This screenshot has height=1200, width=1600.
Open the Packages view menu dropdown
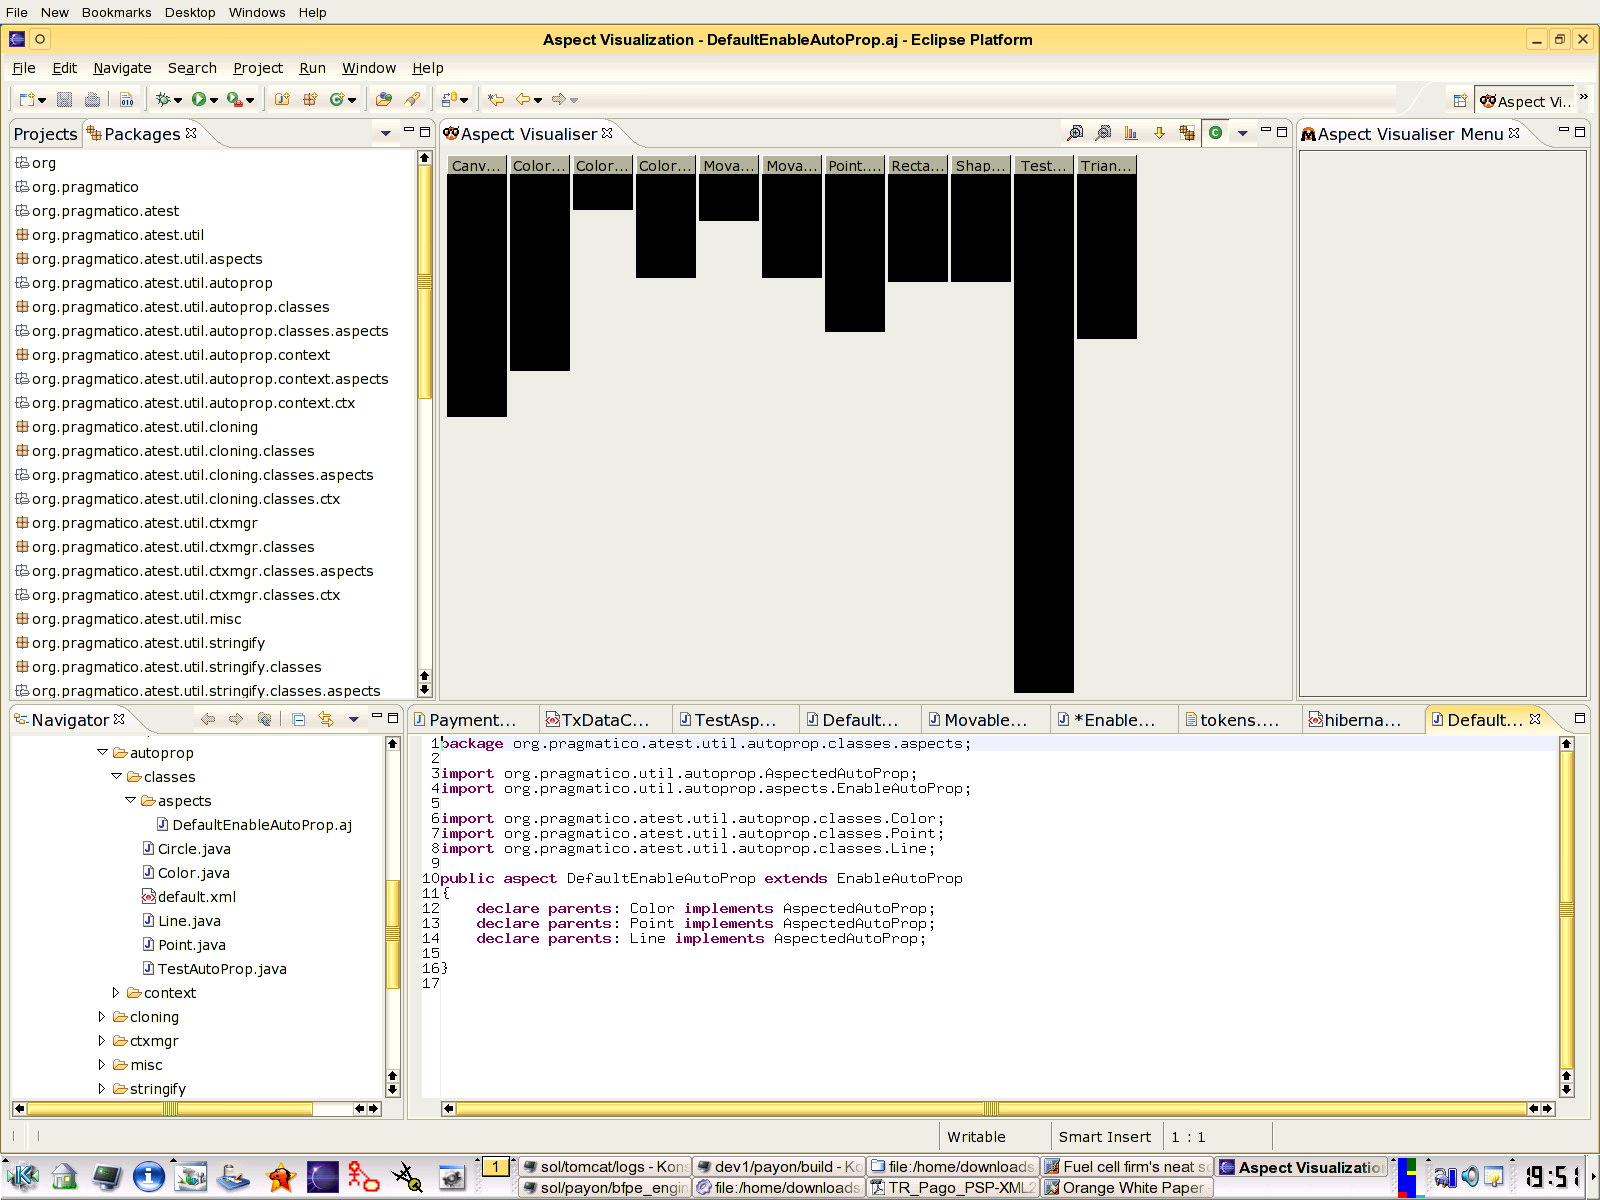coord(385,133)
